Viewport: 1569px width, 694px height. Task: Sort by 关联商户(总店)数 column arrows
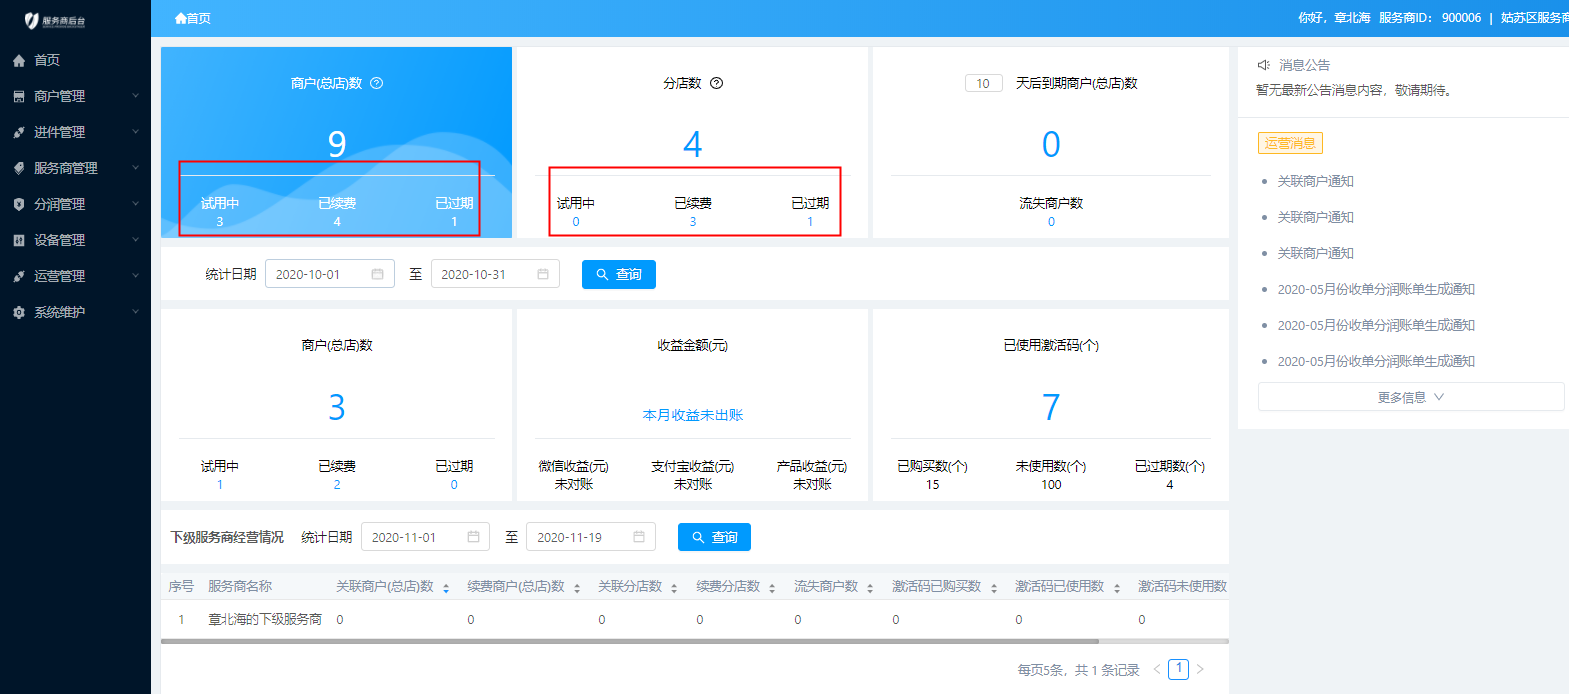pyautogui.click(x=446, y=588)
